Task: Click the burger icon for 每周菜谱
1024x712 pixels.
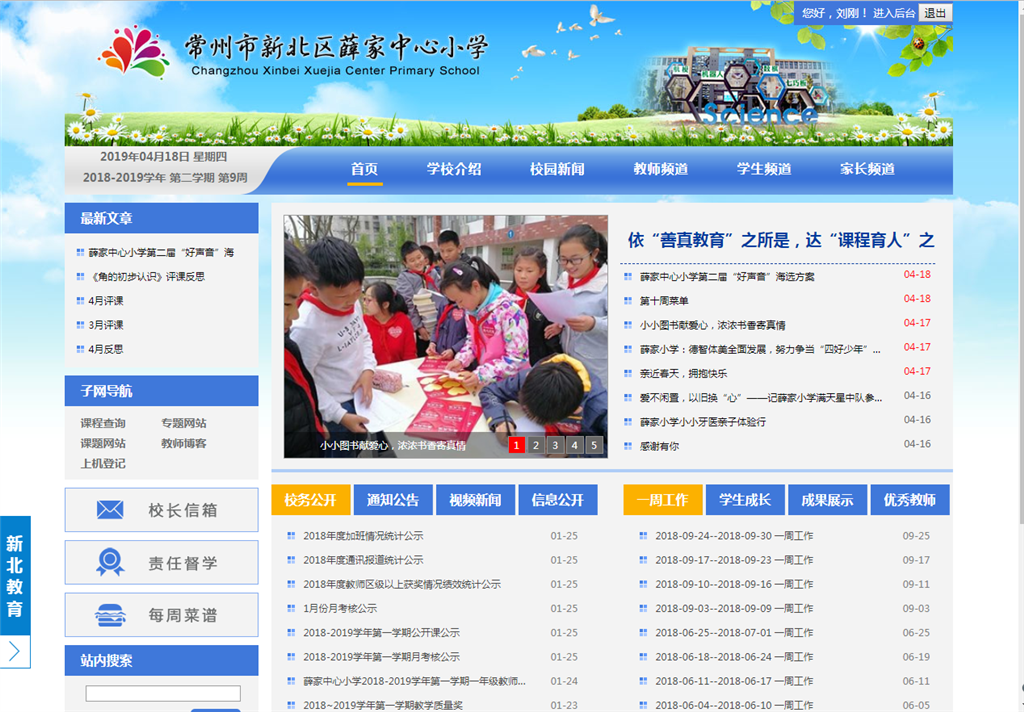Action: click(x=110, y=615)
